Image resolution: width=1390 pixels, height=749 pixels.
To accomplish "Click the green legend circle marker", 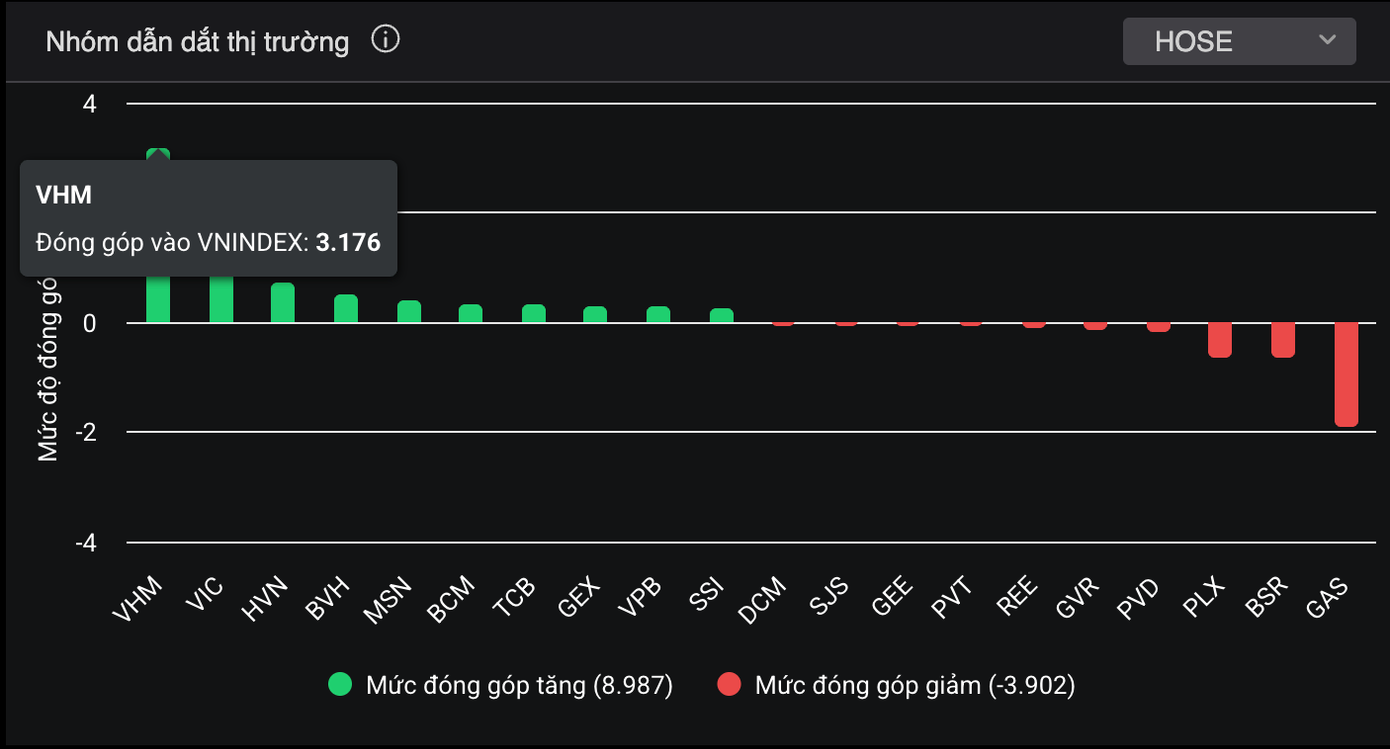I will (x=341, y=685).
